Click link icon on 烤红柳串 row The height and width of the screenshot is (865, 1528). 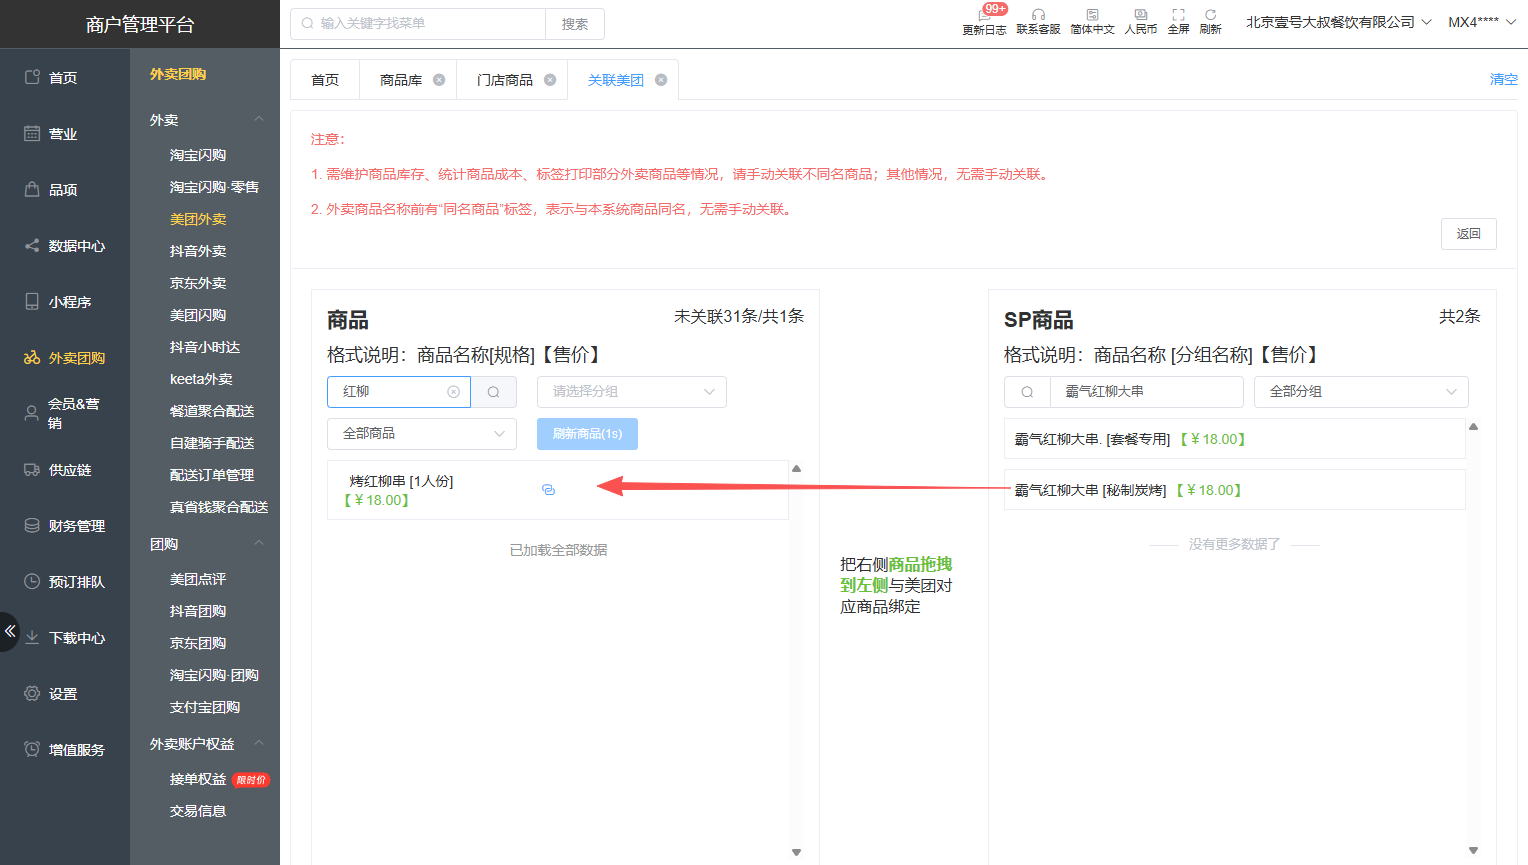(548, 490)
